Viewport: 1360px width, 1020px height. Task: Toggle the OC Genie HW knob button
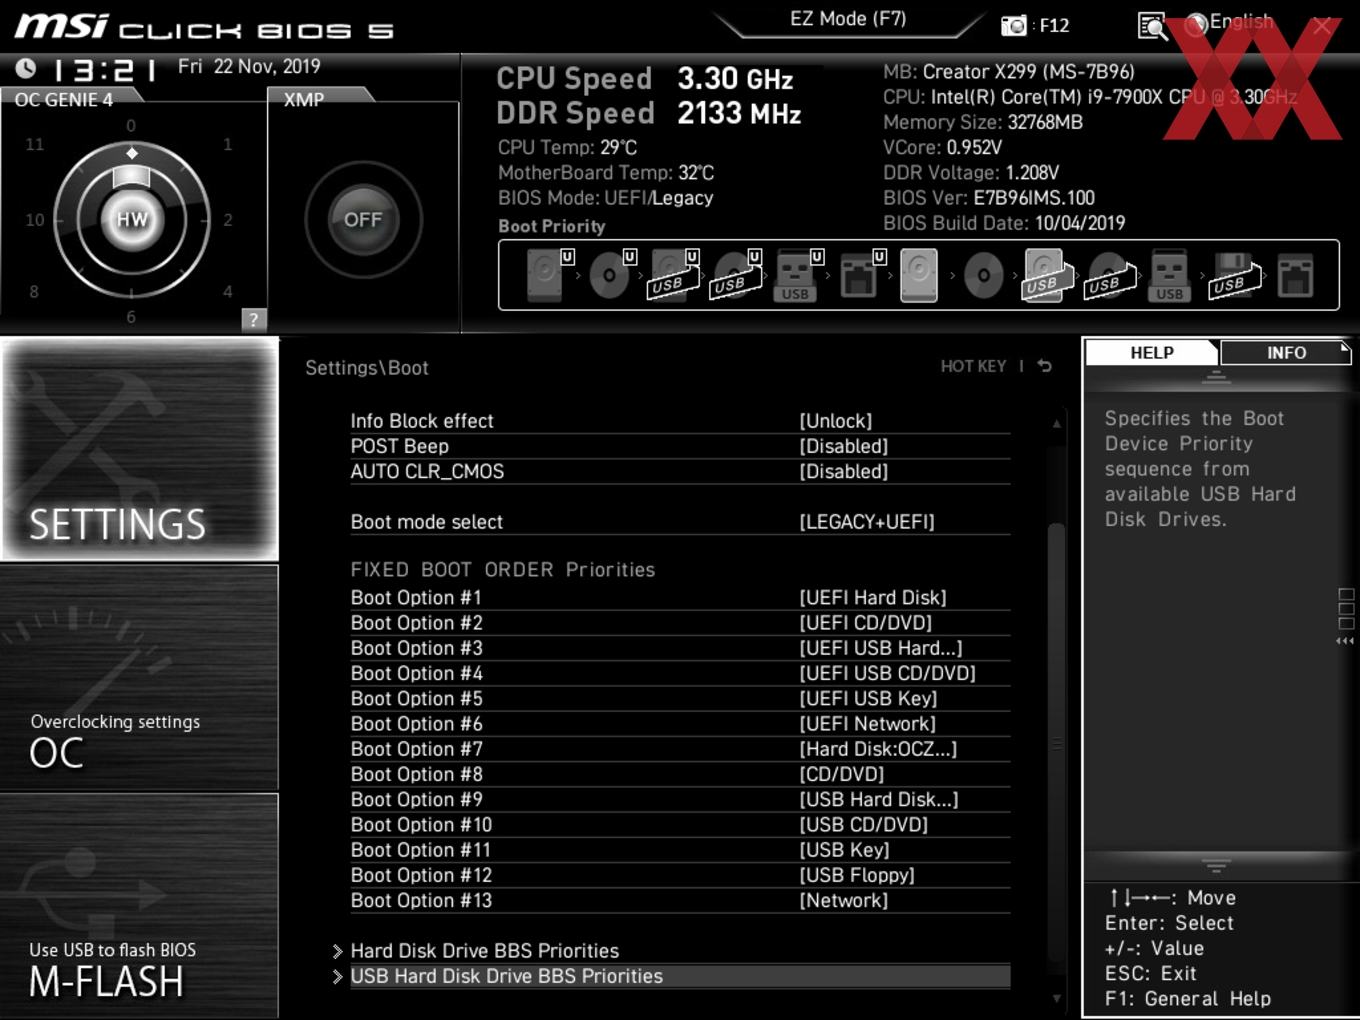[132, 219]
